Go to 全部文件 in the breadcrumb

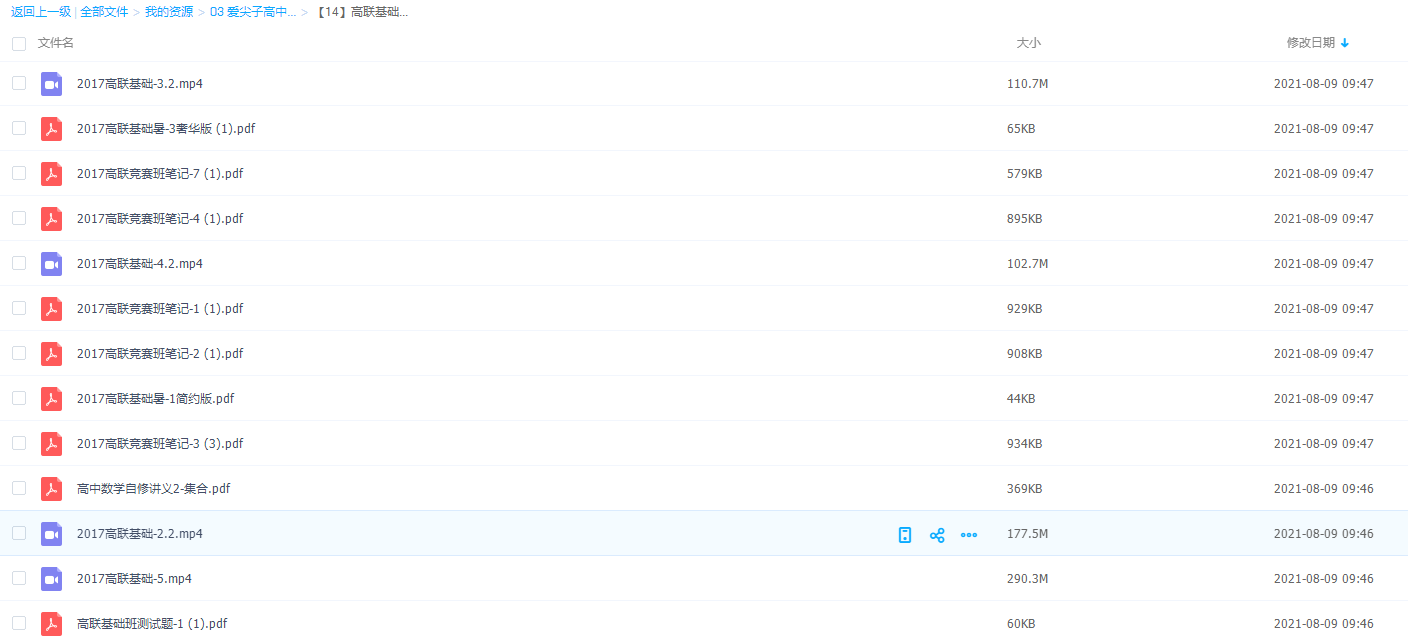click(106, 12)
